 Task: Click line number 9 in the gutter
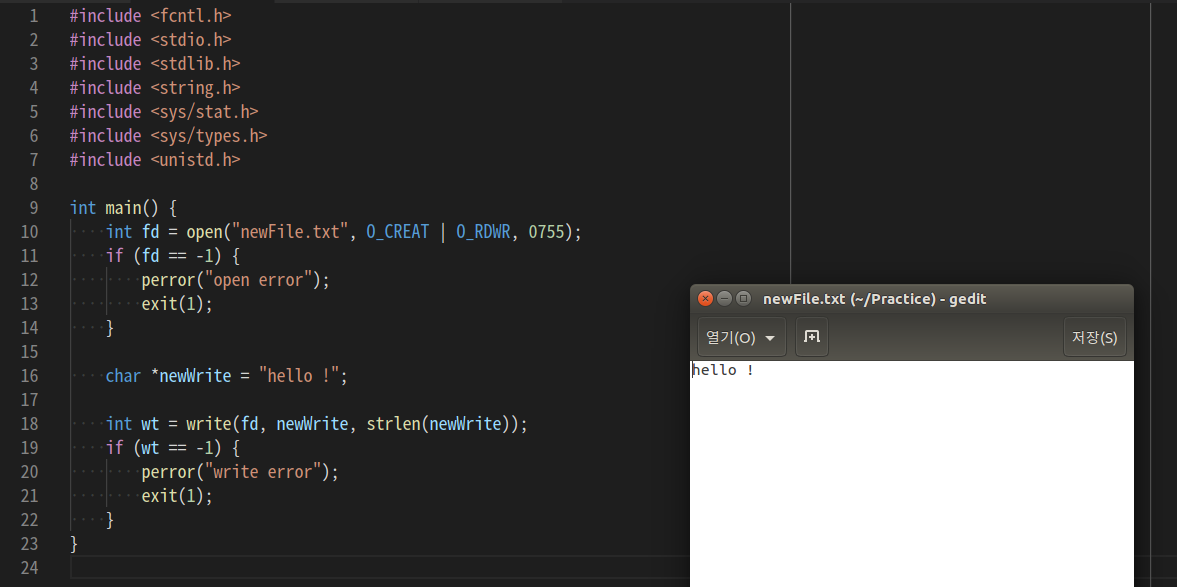[34, 208]
